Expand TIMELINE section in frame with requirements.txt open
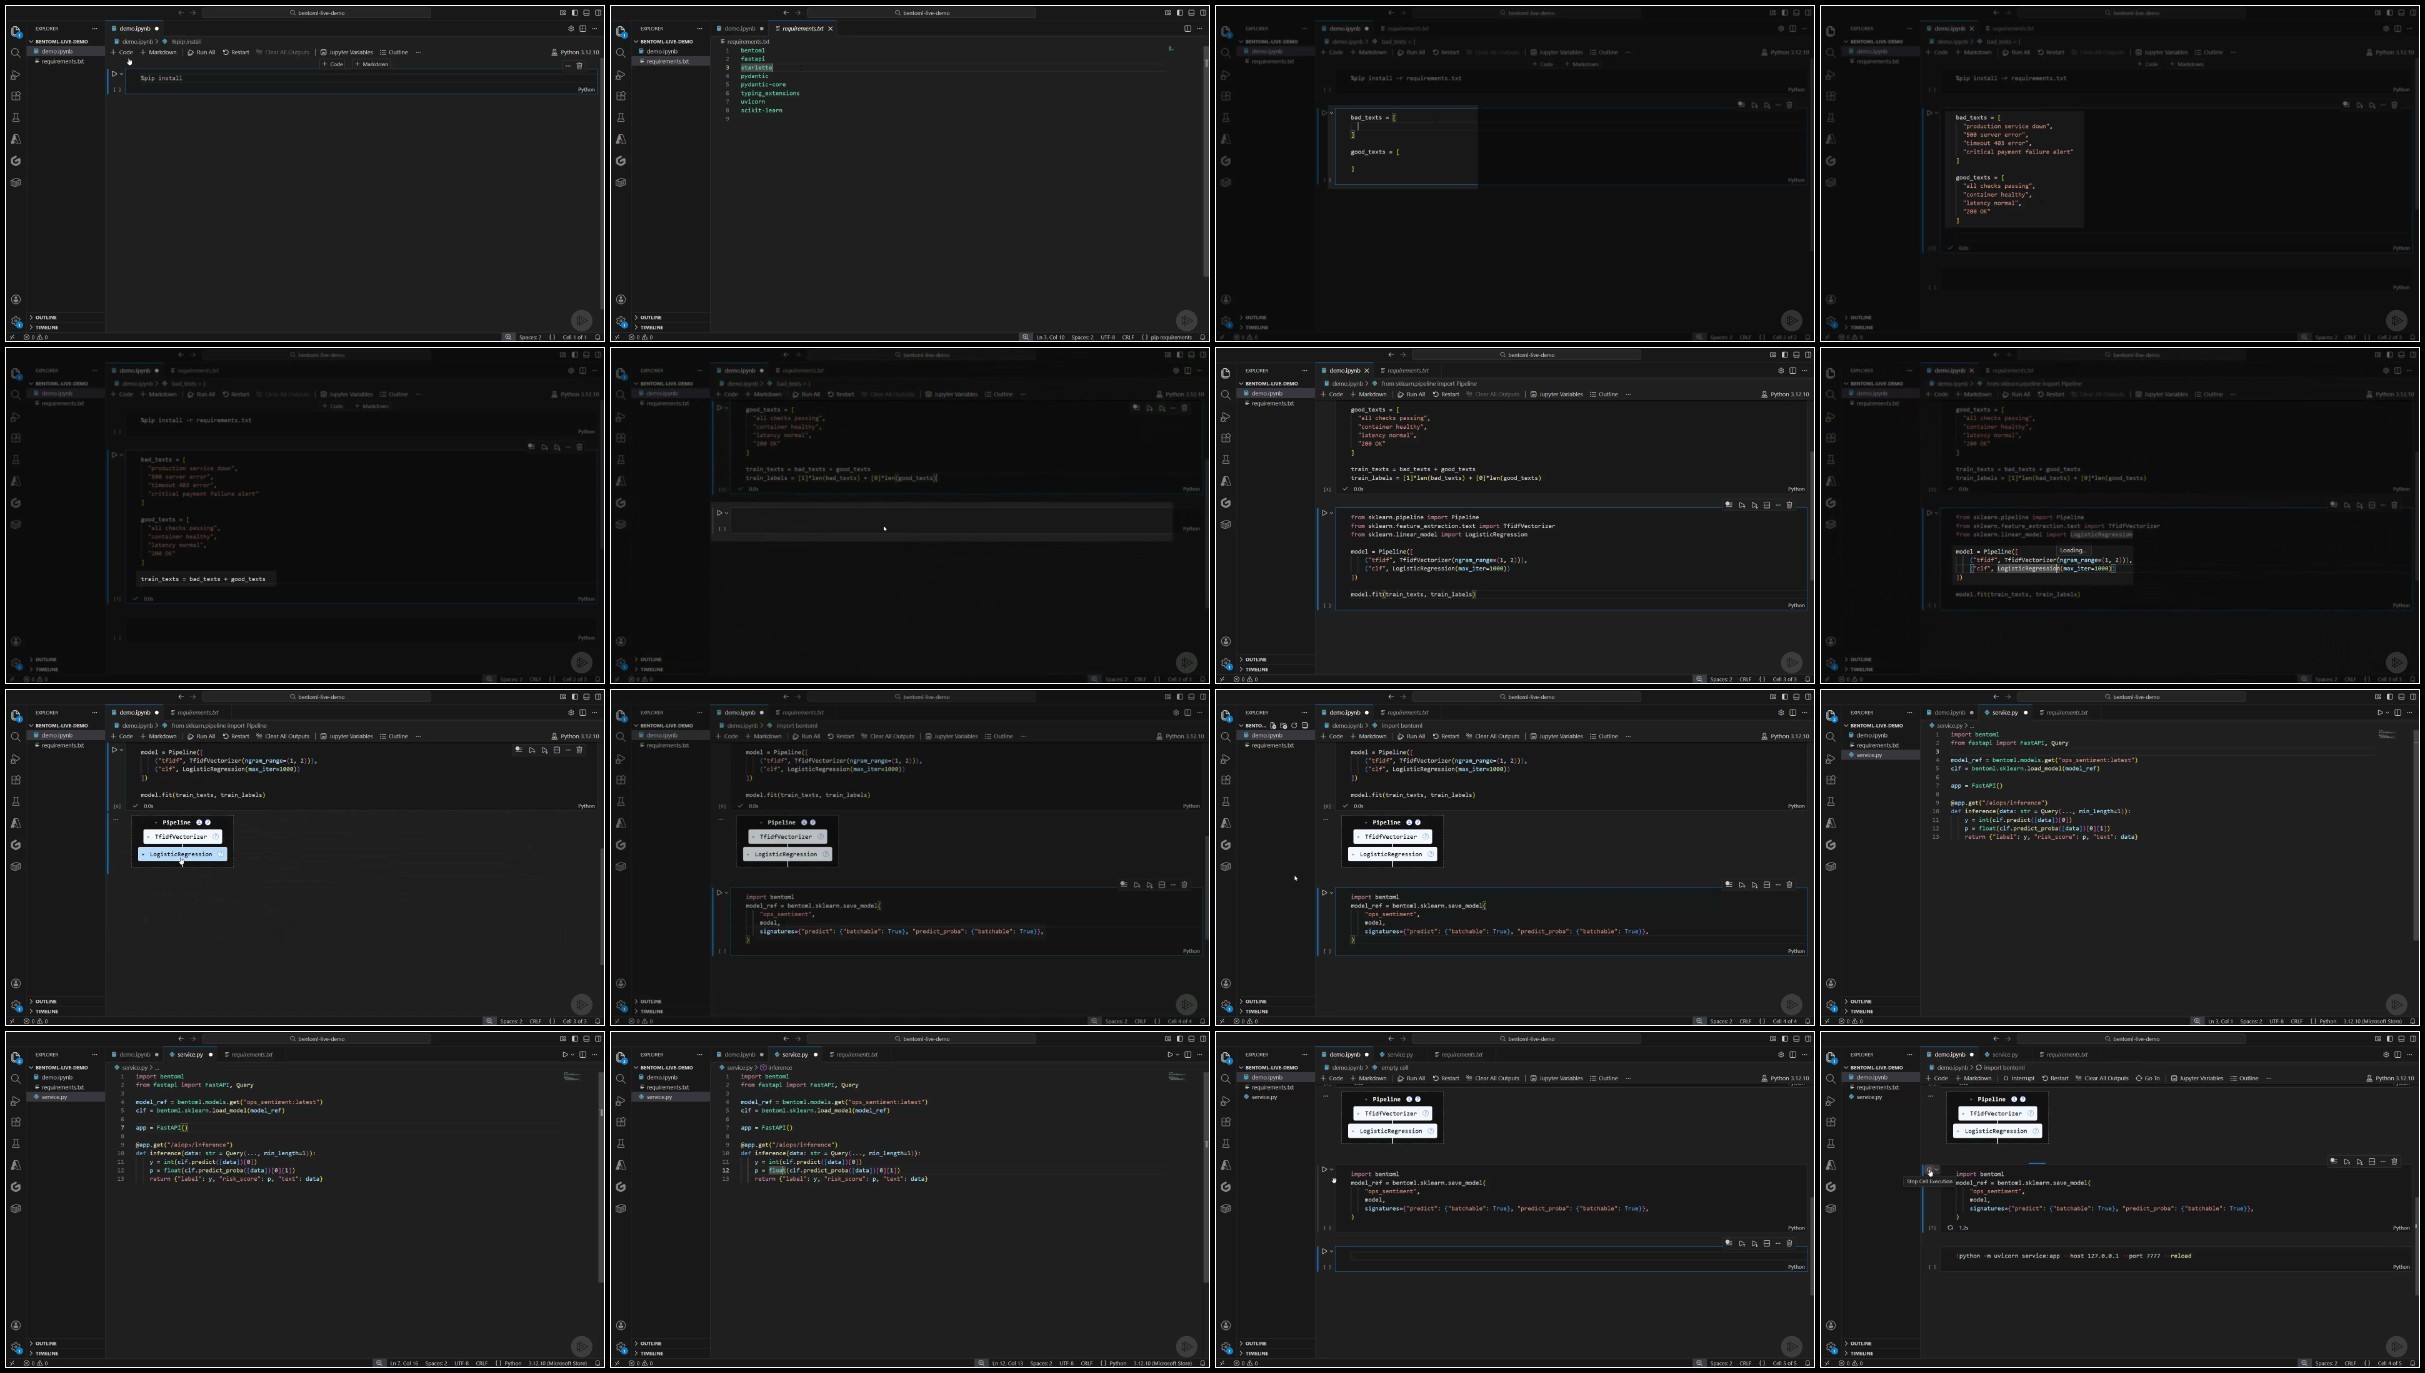The image size is (2425, 1373). (672, 327)
